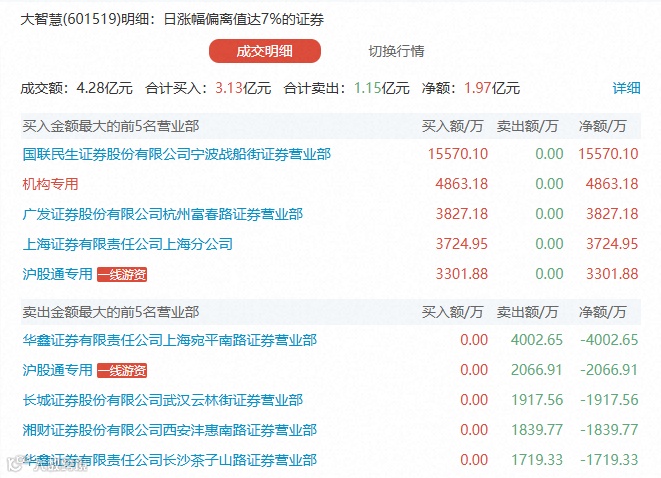Click the 卖出额/万 column in the sell table header
The height and width of the screenshot is (478, 661).
[x=527, y=312]
